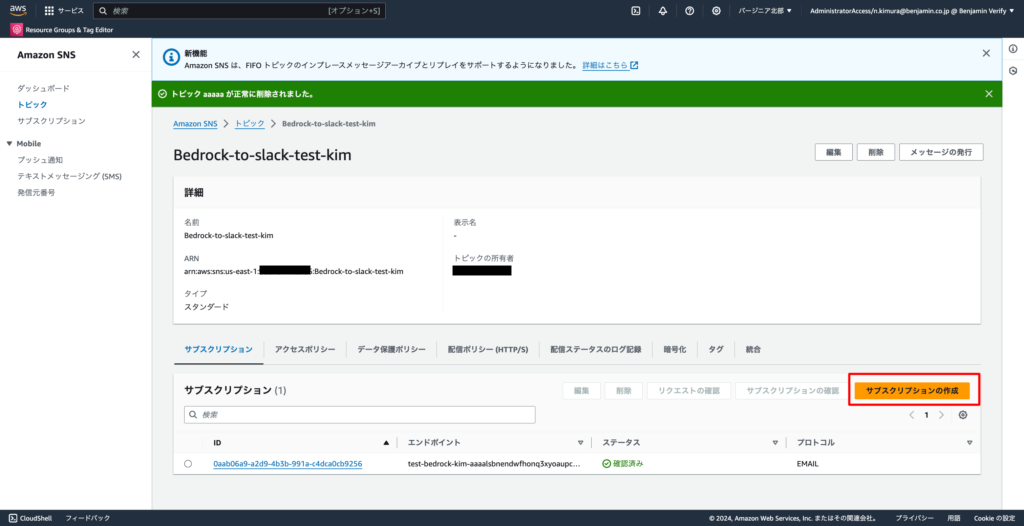The width and height of the screenshot is (1024, 526).
Task: Sort by プロトコル column arrow
Action: click(969, 443)
